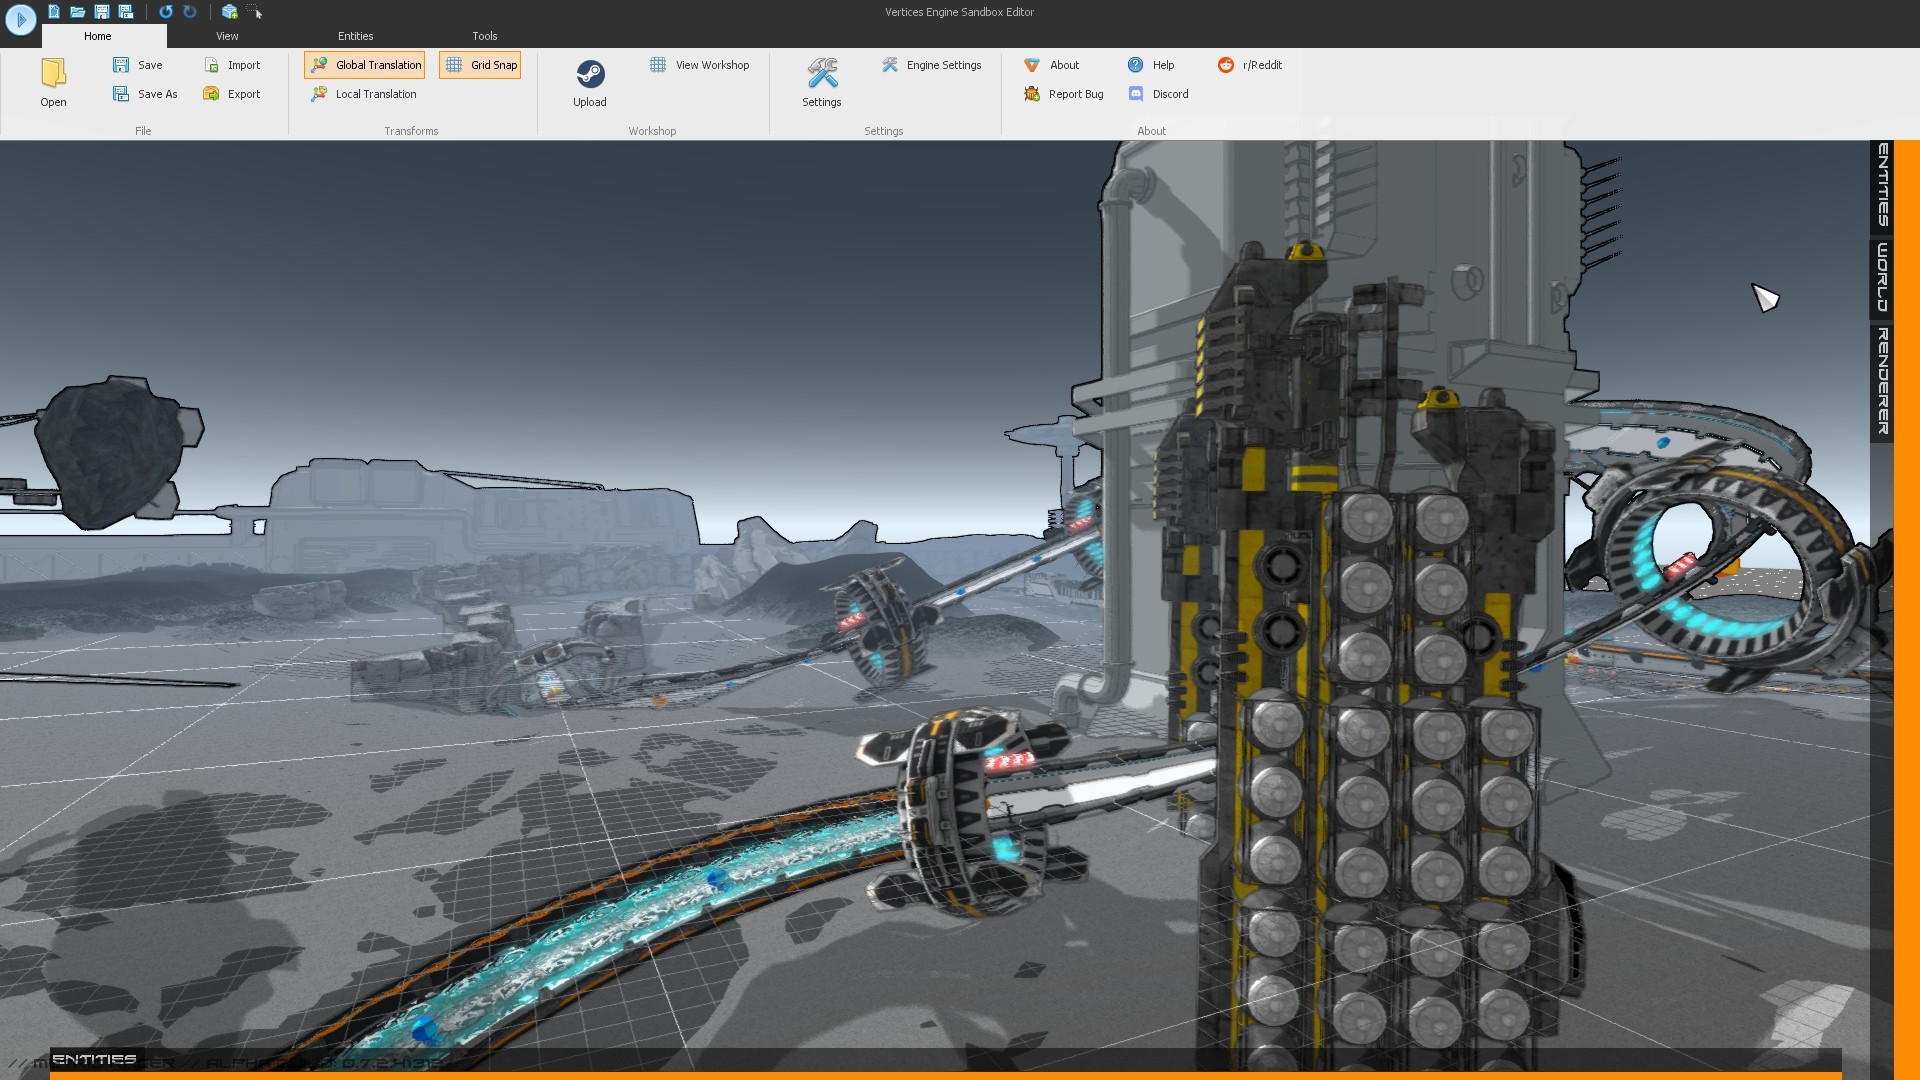Screen dimensions: 1920x1080
Task: Open a file via the folder icon
Action: [77, 12]
